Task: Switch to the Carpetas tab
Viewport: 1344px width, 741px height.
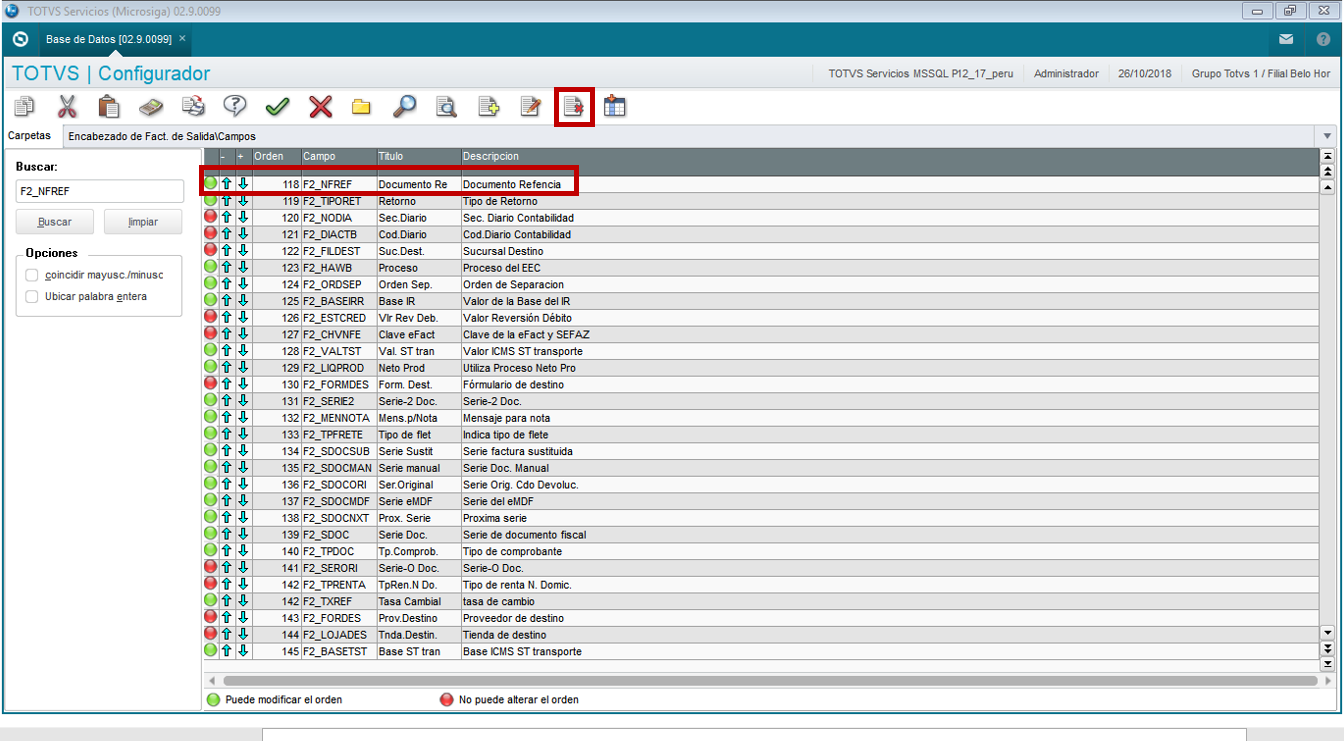Action: click(x=29, y=135)
